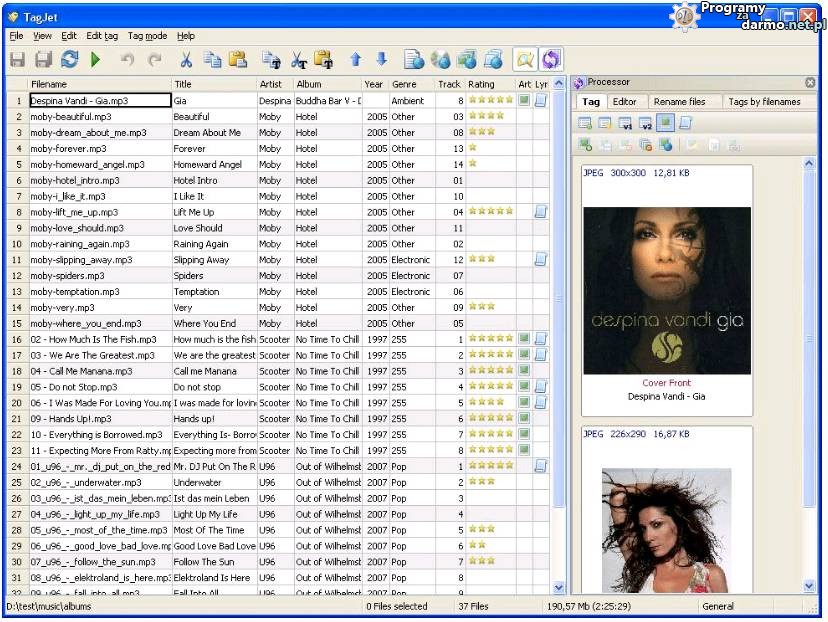Click the lyrics page icon in Processor panel
The height and width of the screenshot is (622, 828).
click(x=685, y=124)
